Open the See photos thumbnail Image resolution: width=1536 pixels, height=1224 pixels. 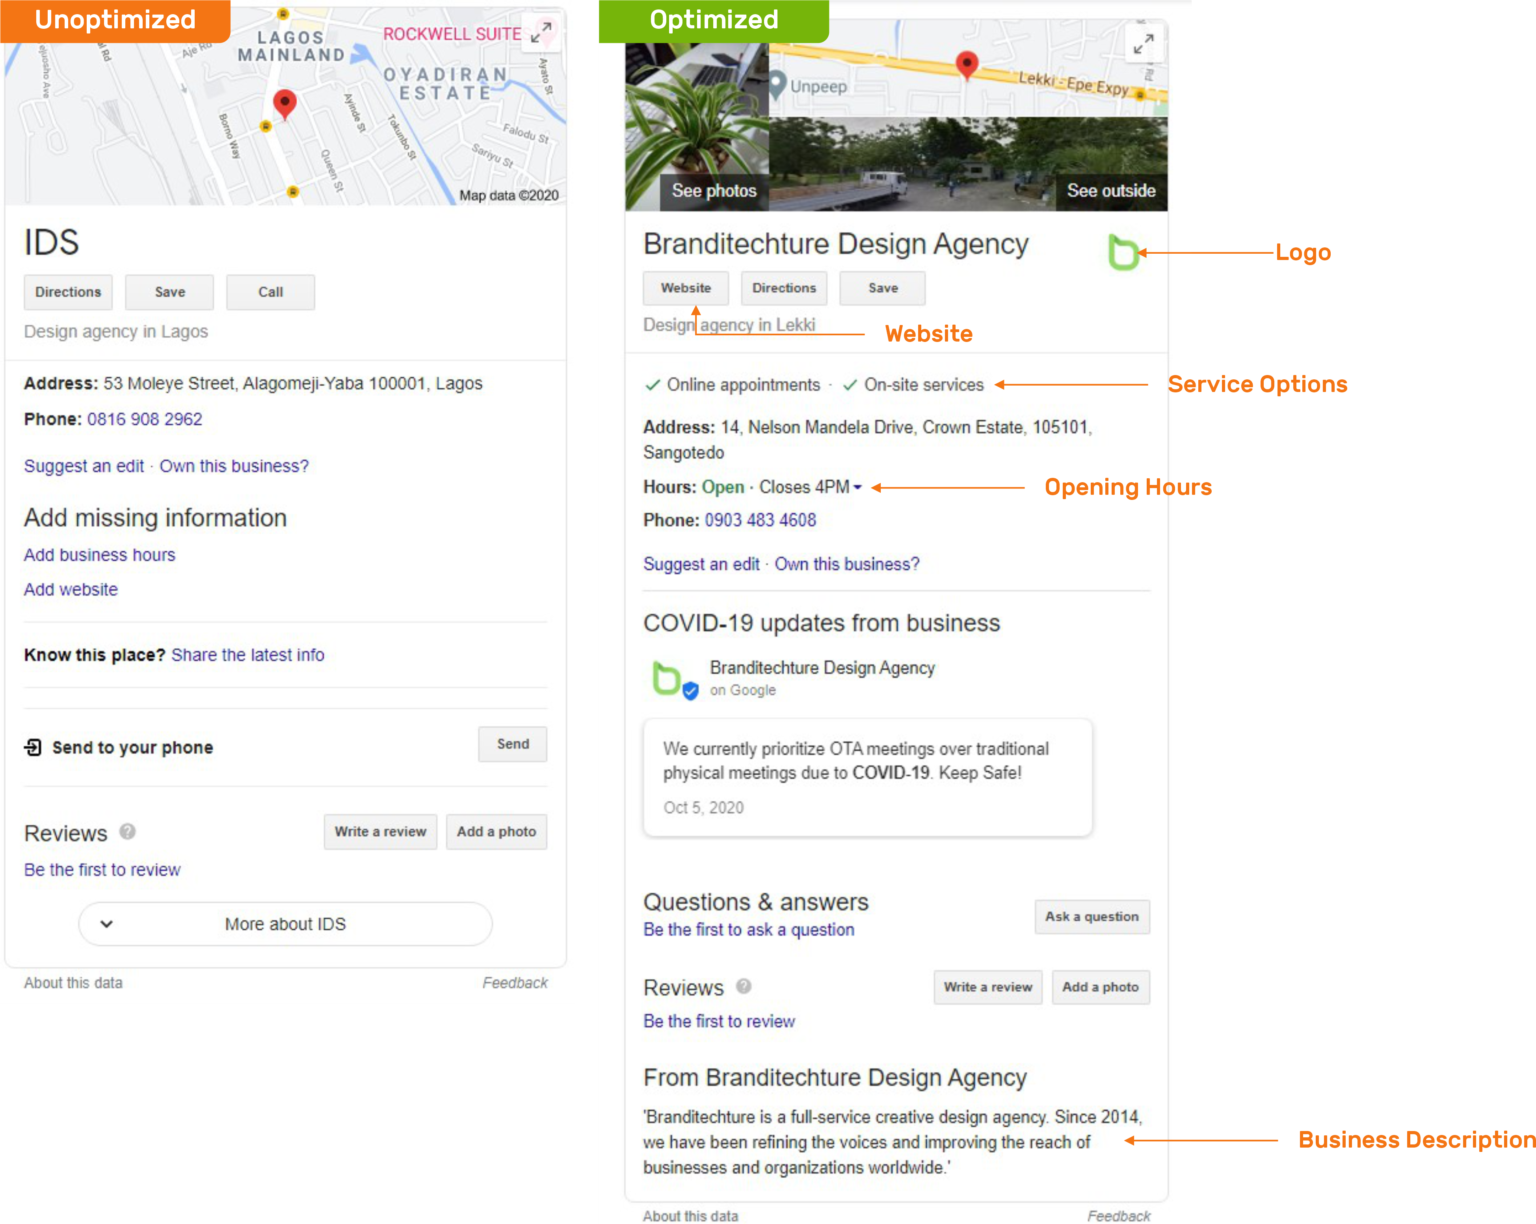tap(698, 127)
